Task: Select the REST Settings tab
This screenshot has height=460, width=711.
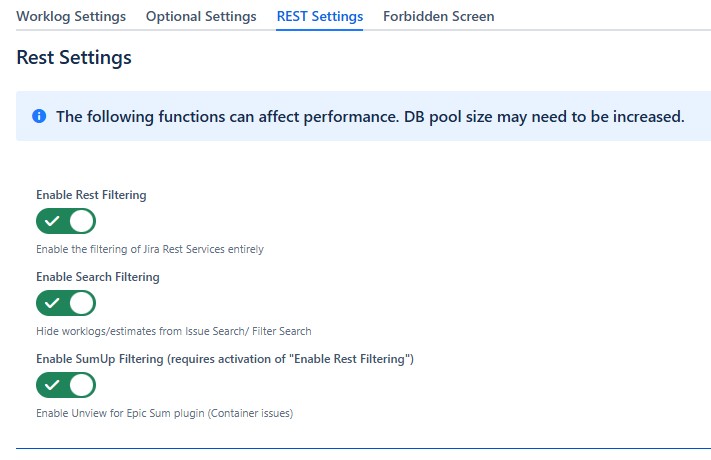Action: coord(320,17)
